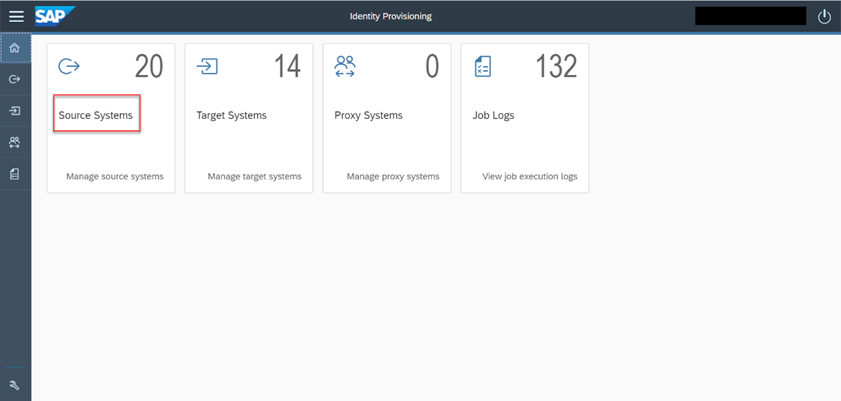Screen dimensions: 841x401
Task: Click 'Manage source systems' text
Action: click(x=115, y=176)
